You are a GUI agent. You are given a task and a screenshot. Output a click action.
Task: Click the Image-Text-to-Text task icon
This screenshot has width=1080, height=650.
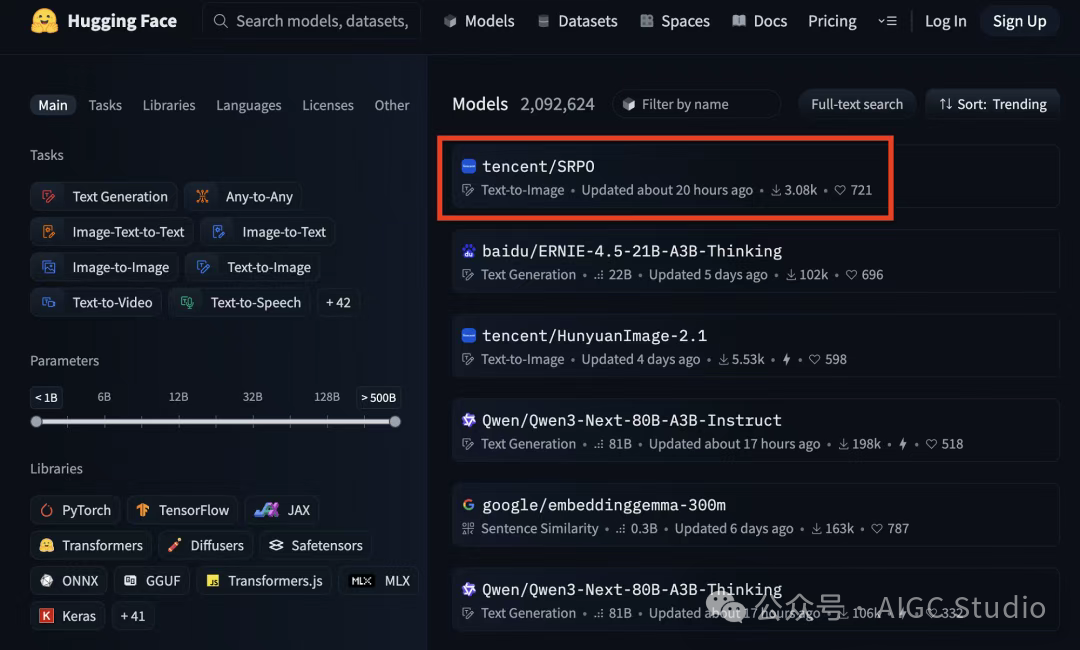click(49, 231)
